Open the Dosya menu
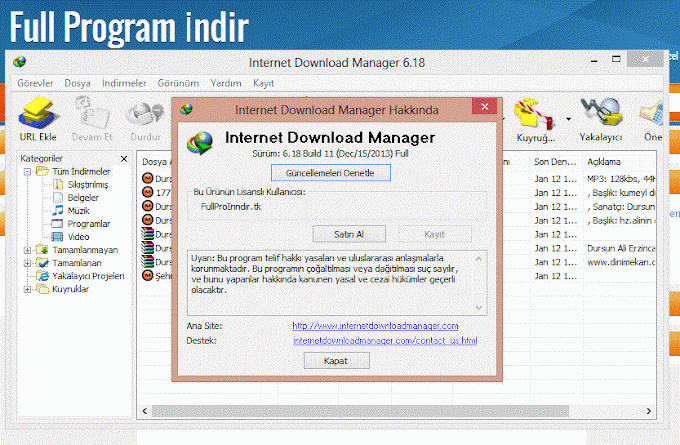The height and width of the screenshot is (445, 680). [x=77, y=83]
